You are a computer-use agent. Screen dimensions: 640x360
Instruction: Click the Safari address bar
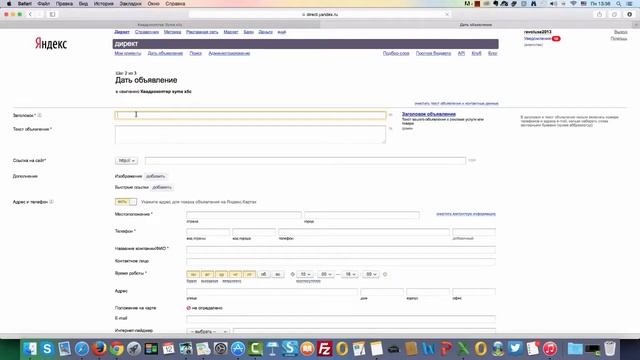pyautogui.click(x=320, y=14)
